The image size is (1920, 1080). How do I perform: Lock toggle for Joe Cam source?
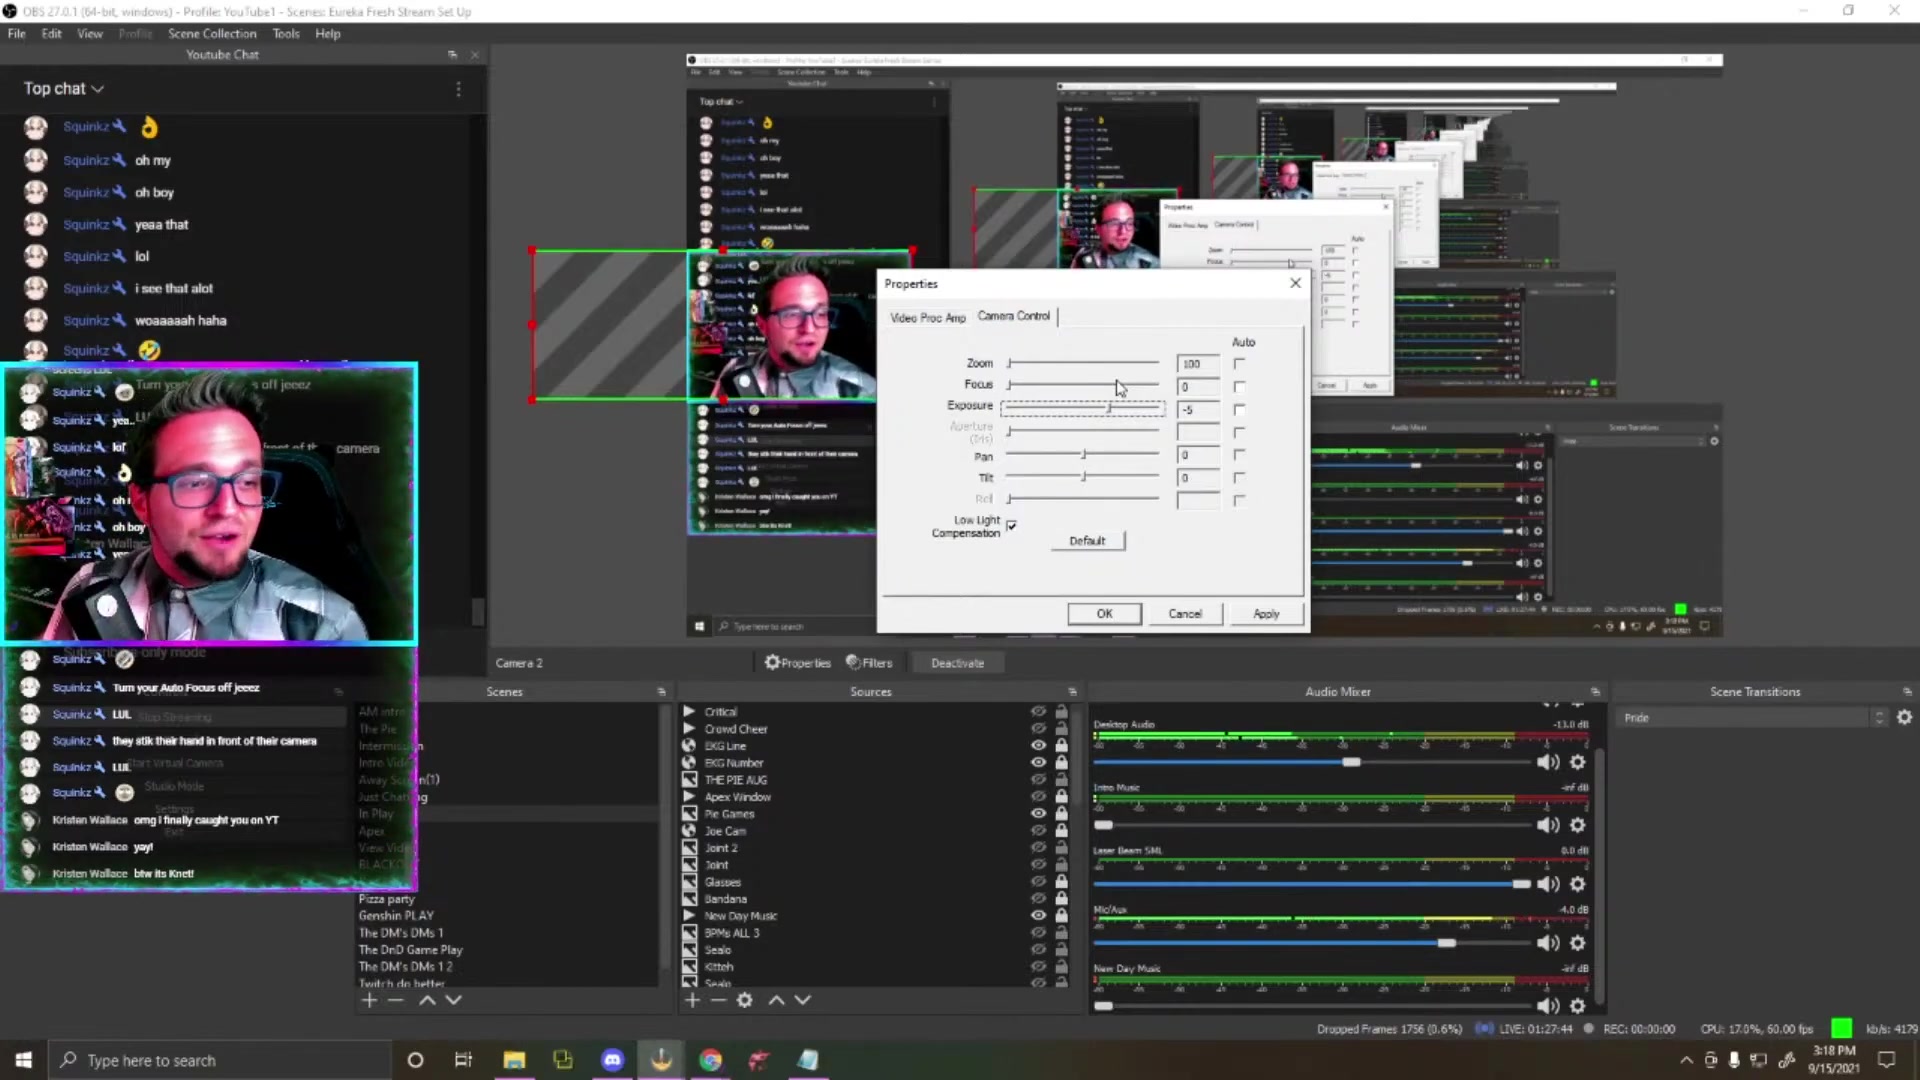tap(1061, 831)
